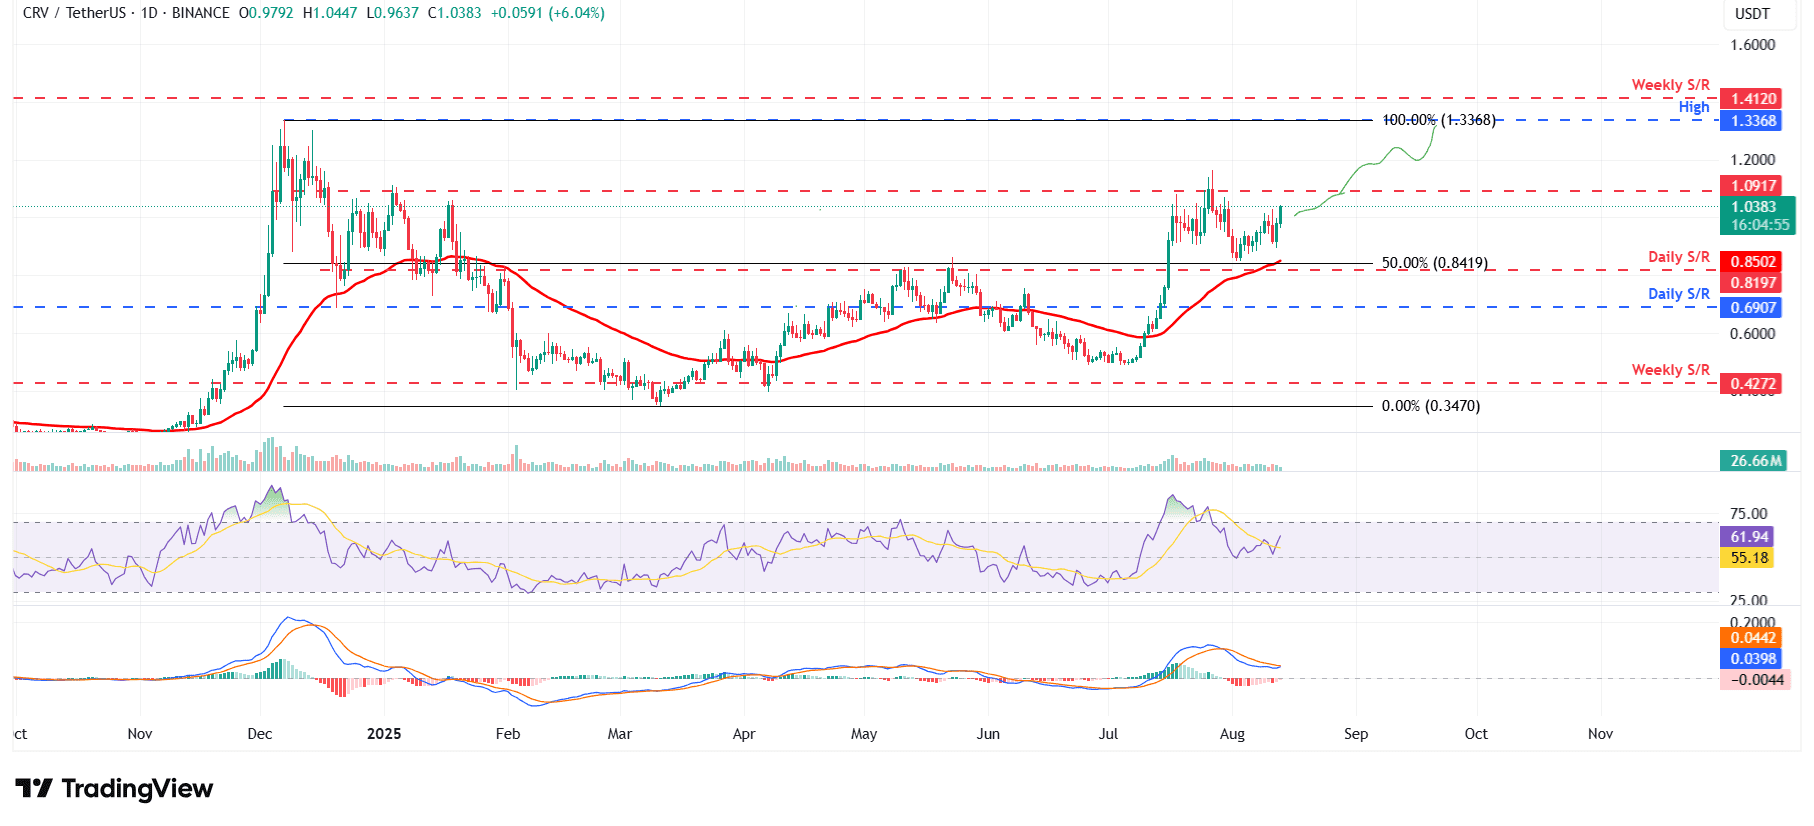Click the orange MACD signal value 0.0442
The width and height of the screenshot is (1814, 826).
click(1753, 638)
